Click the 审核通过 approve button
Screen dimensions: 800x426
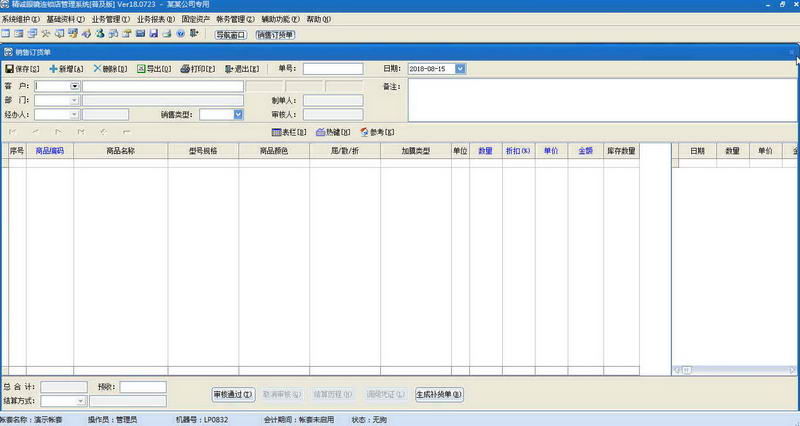pyautogui.click(x=233, y=394)
